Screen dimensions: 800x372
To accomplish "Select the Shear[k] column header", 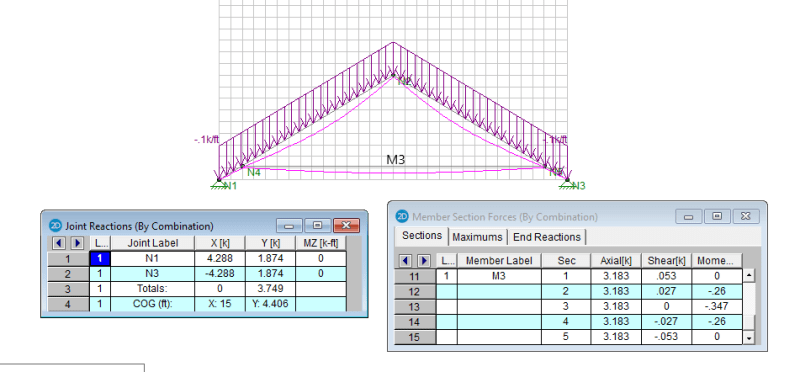I will (666, 261).
